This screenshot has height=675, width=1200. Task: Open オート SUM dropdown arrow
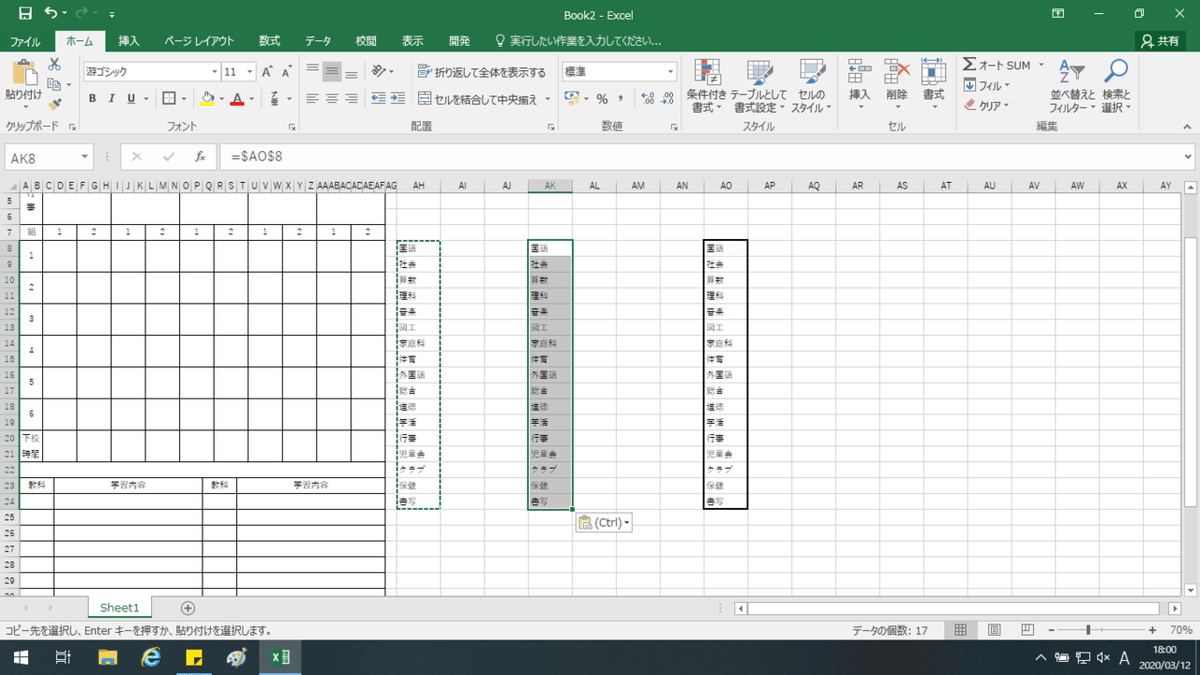[x=1041, y=65]
